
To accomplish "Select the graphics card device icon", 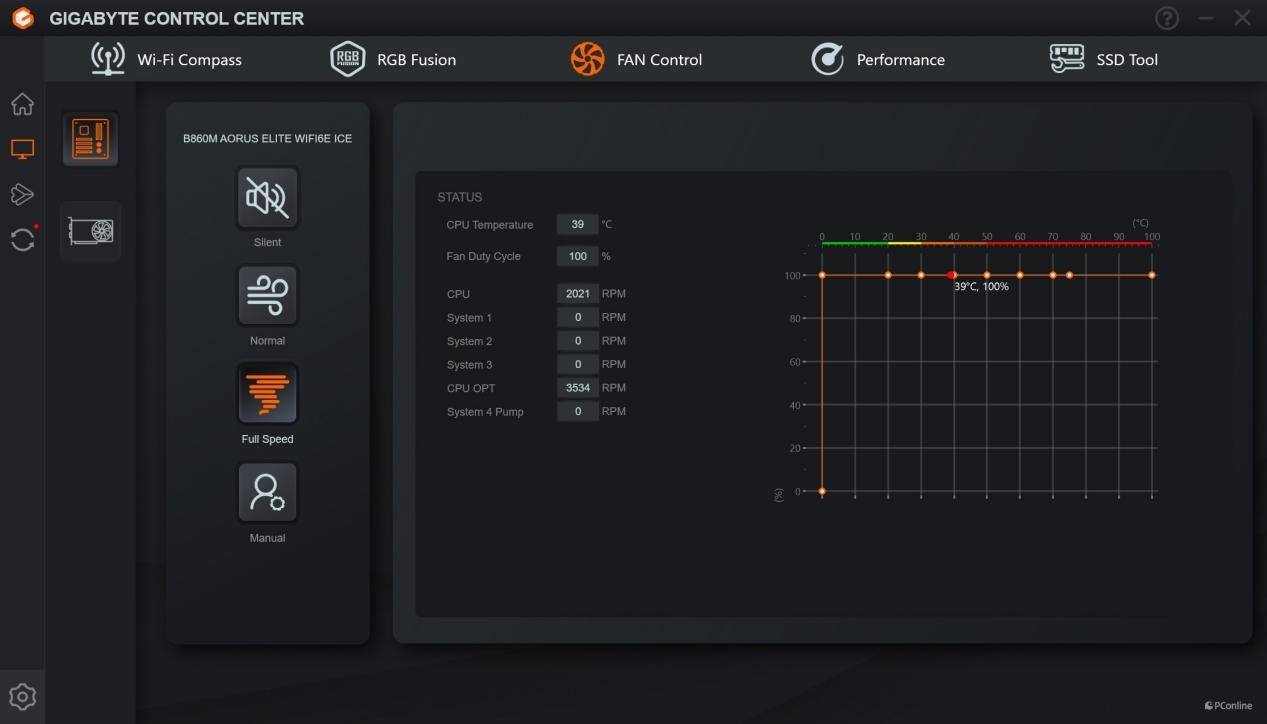I will pyautogui.click(x=91, y=231).
